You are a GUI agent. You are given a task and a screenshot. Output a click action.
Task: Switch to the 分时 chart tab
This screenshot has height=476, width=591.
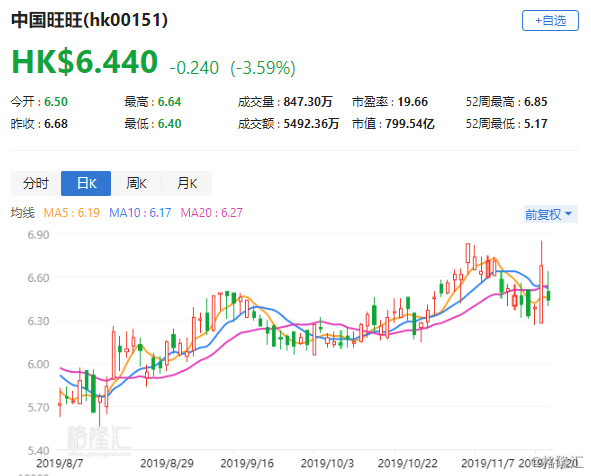36,184
